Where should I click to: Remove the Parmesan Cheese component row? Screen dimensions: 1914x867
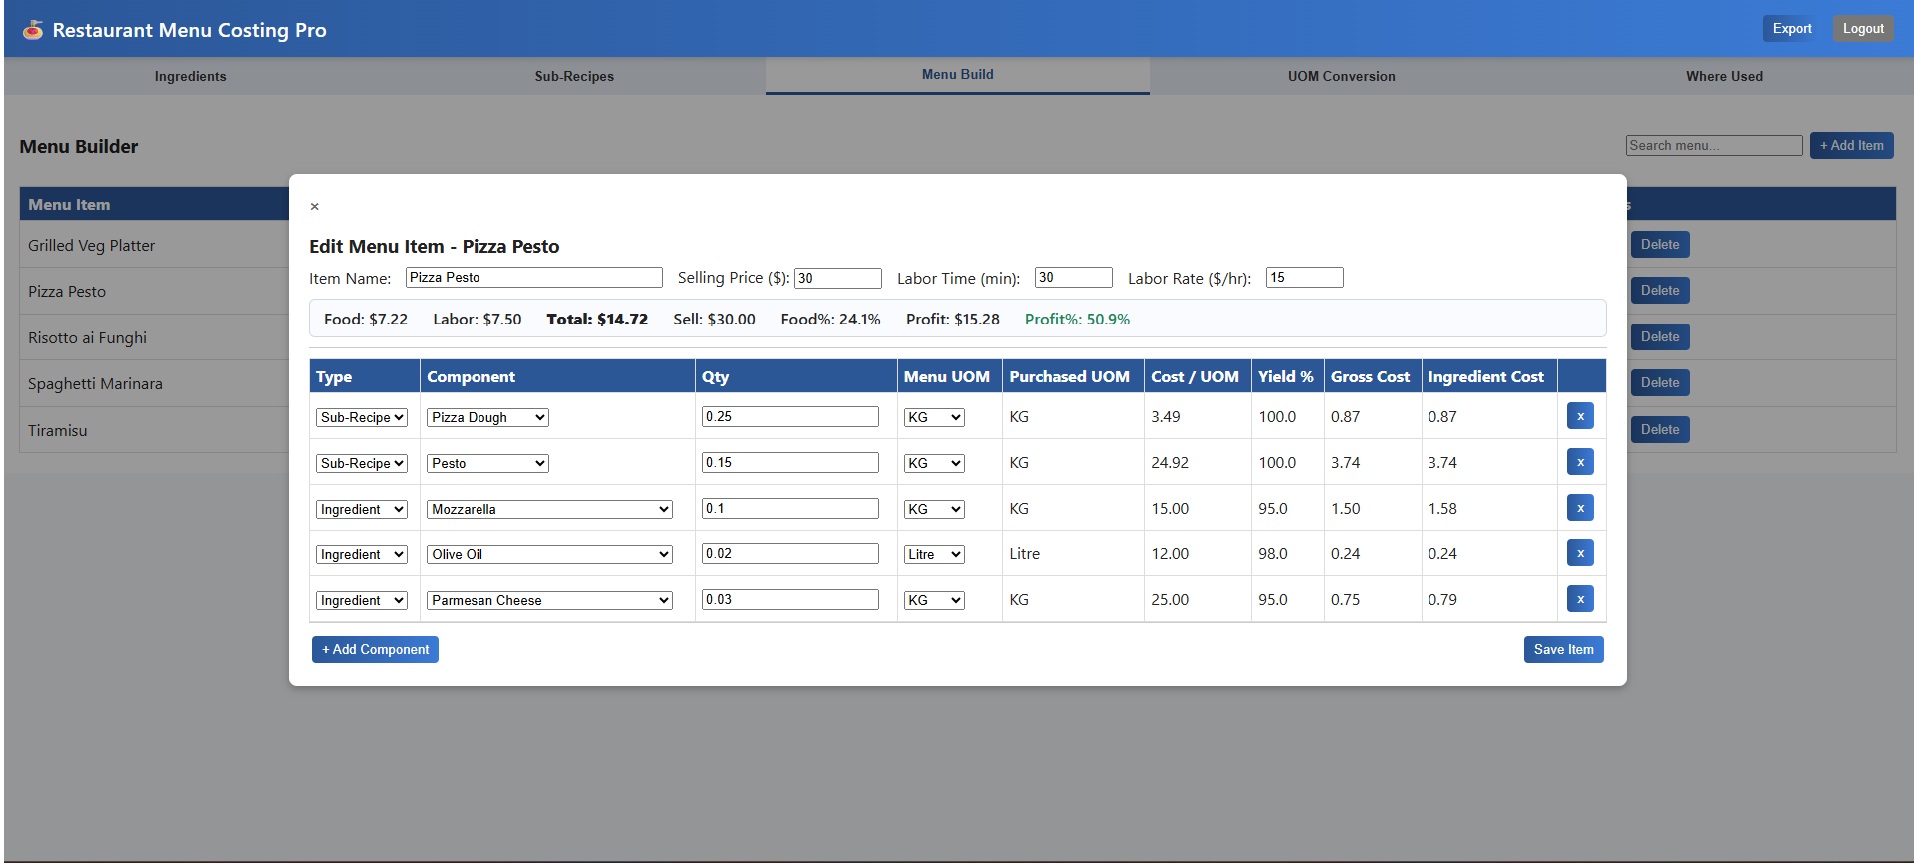coord(1579,599)
